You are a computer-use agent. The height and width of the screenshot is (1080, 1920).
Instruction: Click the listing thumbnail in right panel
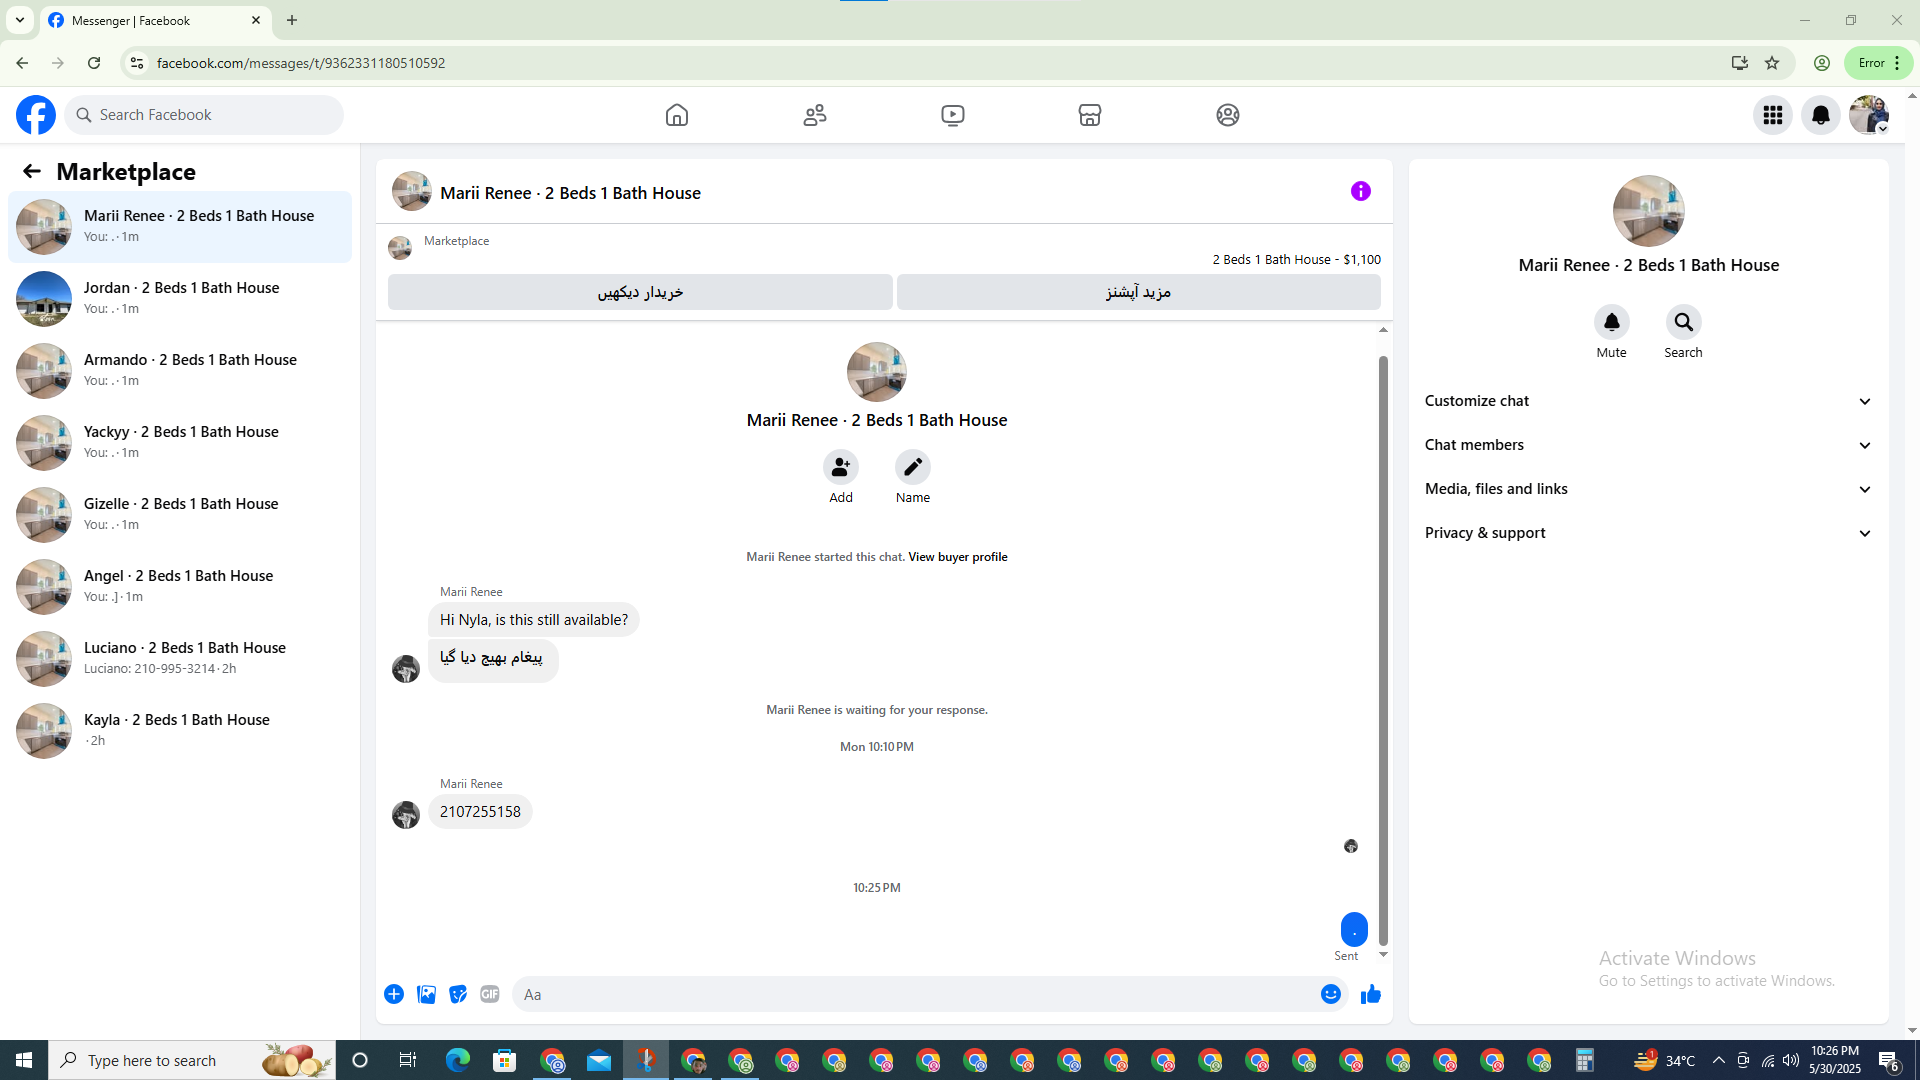(1649, 211)
